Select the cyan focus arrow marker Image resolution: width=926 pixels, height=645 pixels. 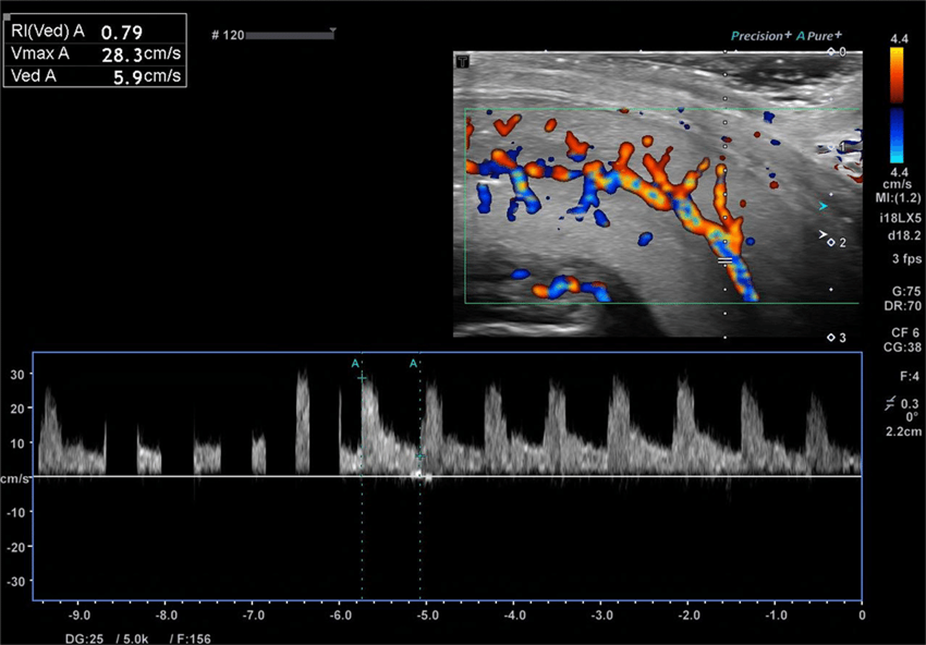point(822,206)
